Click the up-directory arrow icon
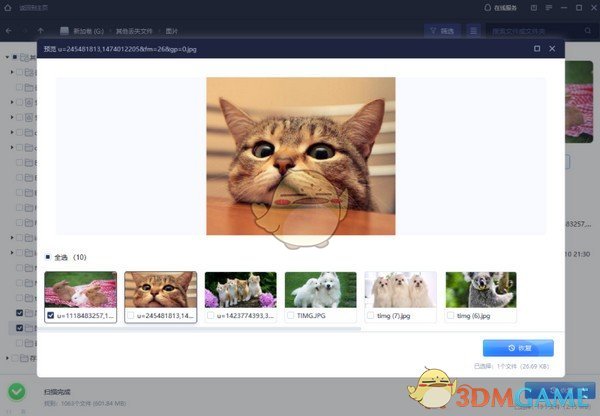Image resolution: width=600 pixels, height=416 pixels. (x=41, y=31)
